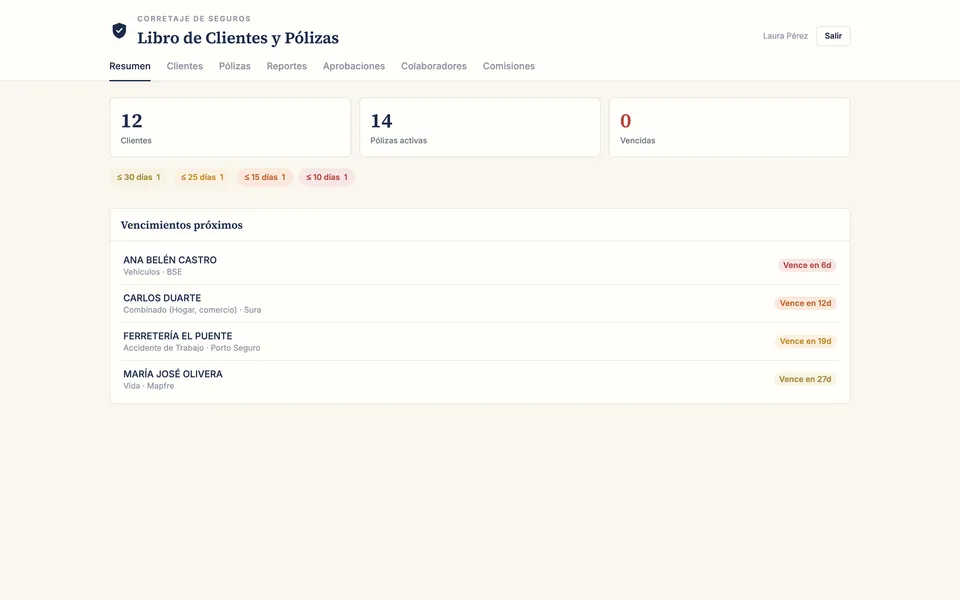Filter by ≤ 25 días chip
The image size is (960, 600).
(202, 177)
